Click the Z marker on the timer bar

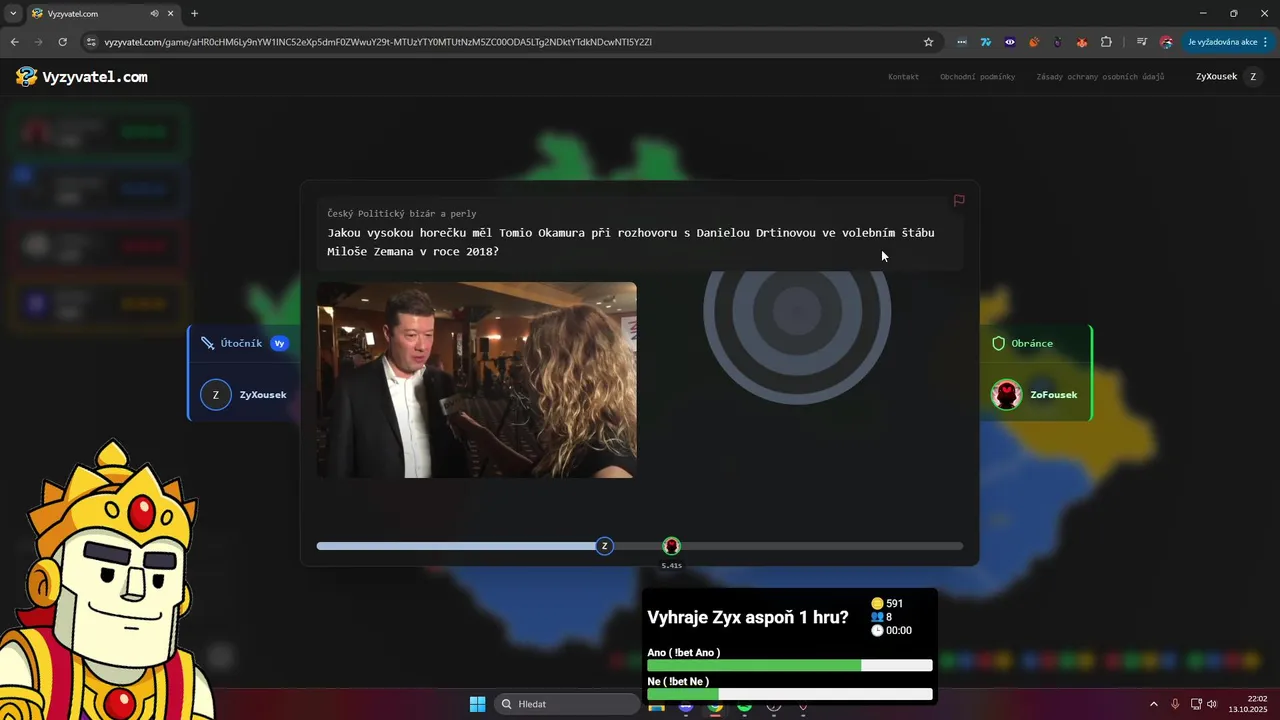click(604, 546)
